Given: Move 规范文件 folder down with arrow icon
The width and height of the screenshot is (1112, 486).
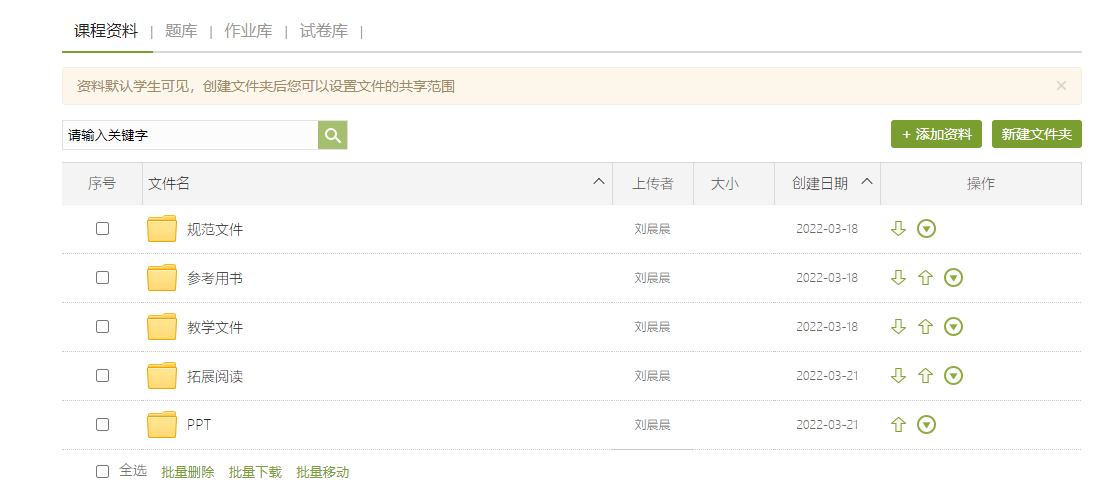Looking at the screenshot, I should (x=898, y=229).
